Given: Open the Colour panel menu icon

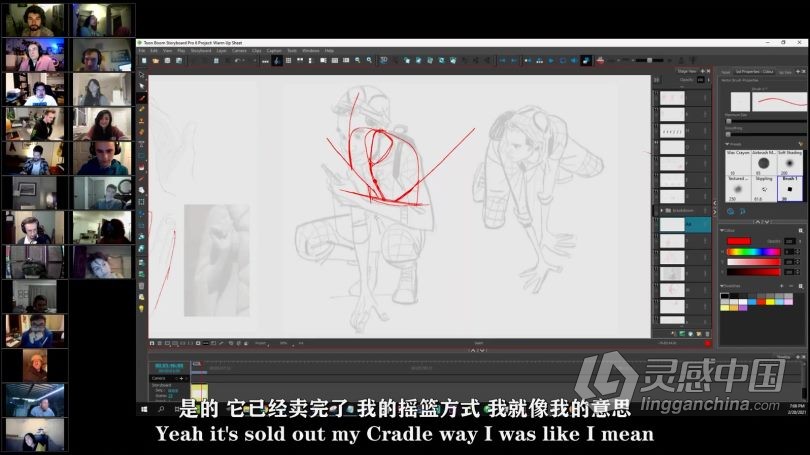Looking at the screenshot, I should coord(801,230).
